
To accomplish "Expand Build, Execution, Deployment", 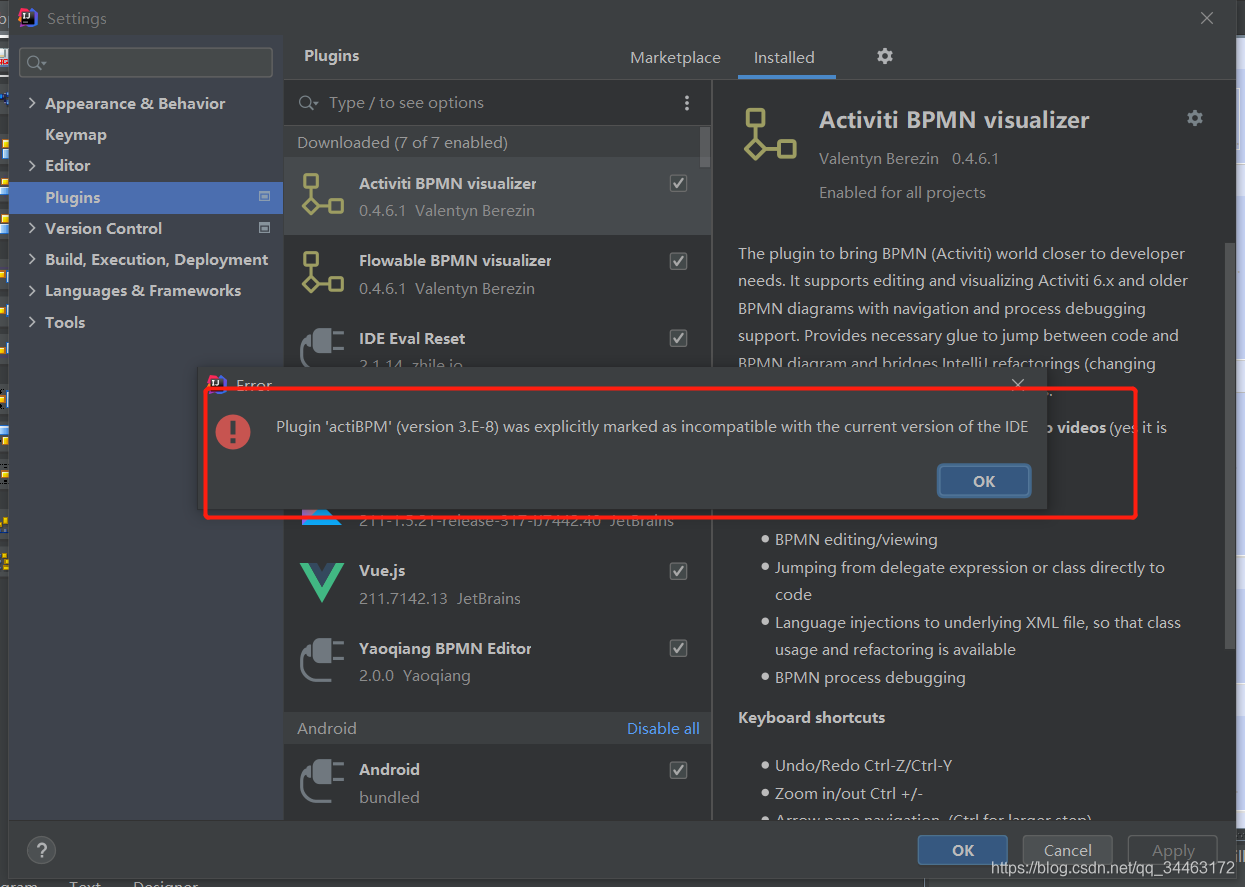I will pos(32,259).
